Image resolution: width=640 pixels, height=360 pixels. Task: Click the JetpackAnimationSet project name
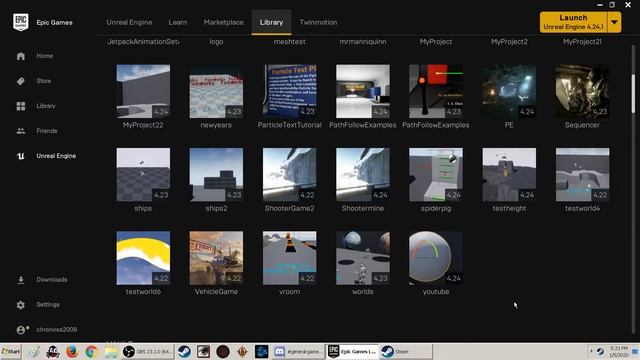(x=143, y=42)
